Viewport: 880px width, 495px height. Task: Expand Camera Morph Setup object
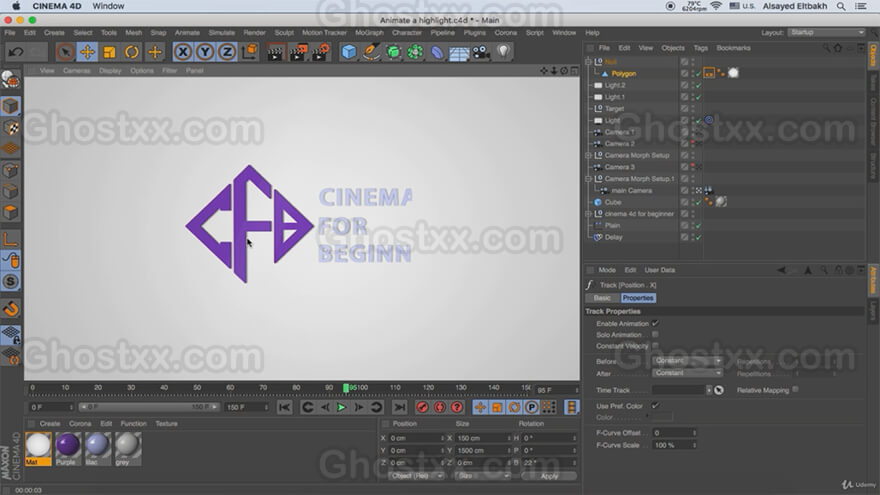click(x=588, y=155)
